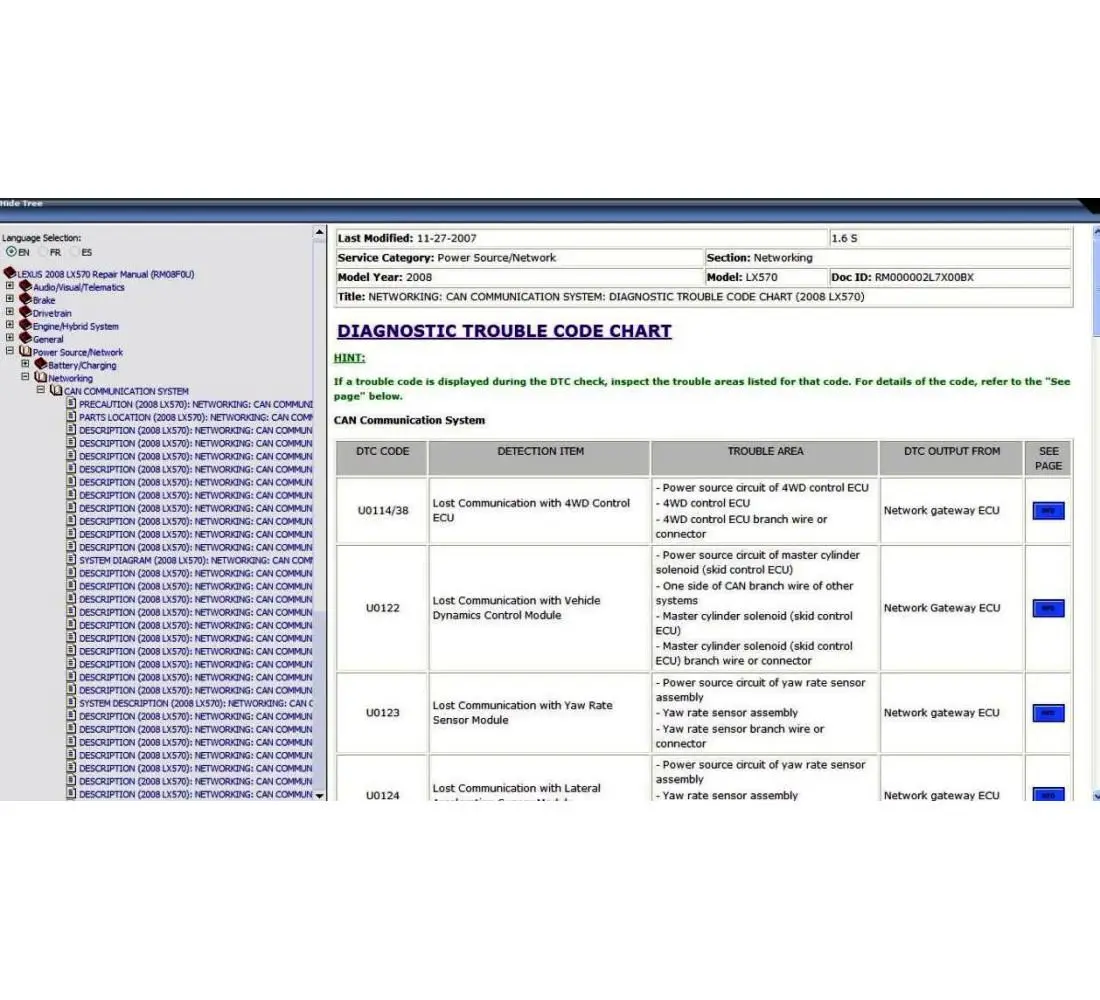Screen dimensions: 1100x1000
Task: Expand the Battery/Charging tree node
Action: (x=25, y=365)
